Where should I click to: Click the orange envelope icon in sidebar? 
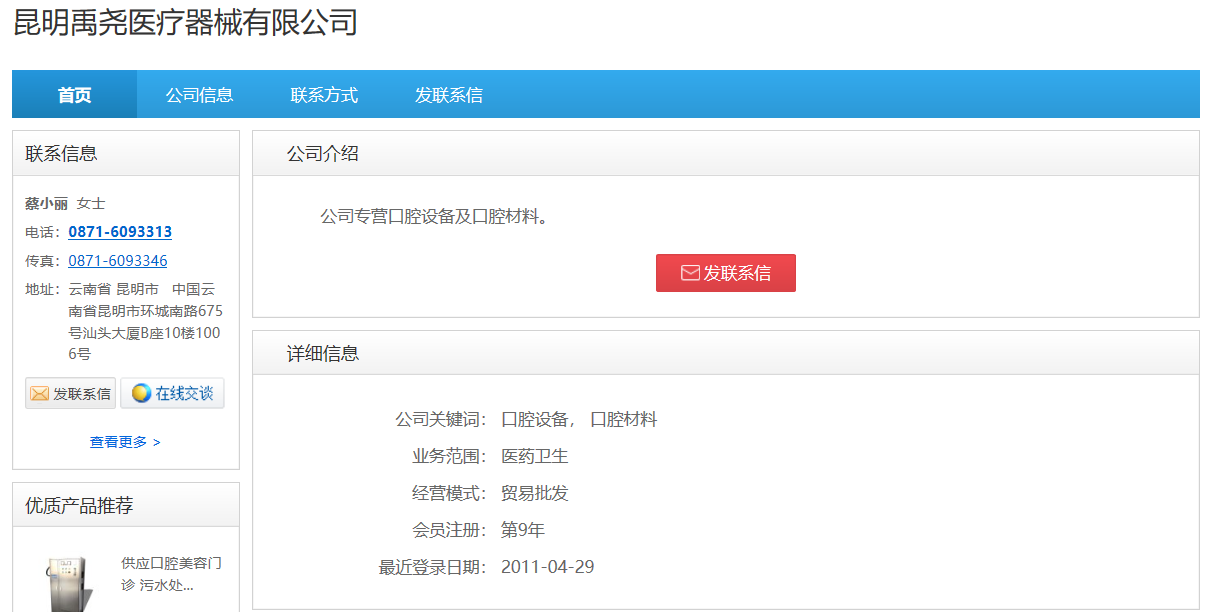click(40, 394)
